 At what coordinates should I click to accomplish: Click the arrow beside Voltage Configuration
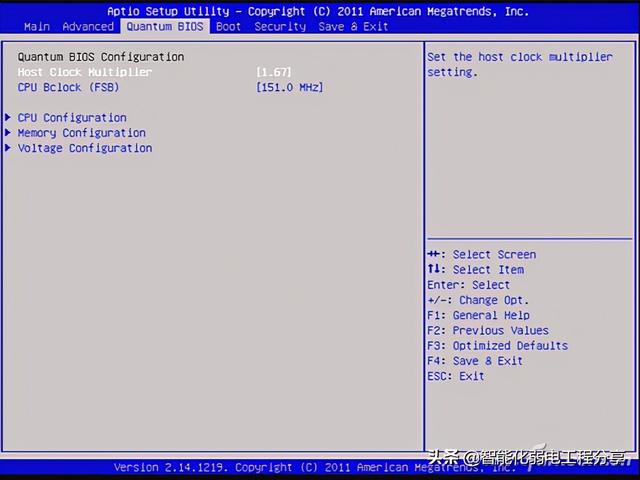click(x=8, y=148)
